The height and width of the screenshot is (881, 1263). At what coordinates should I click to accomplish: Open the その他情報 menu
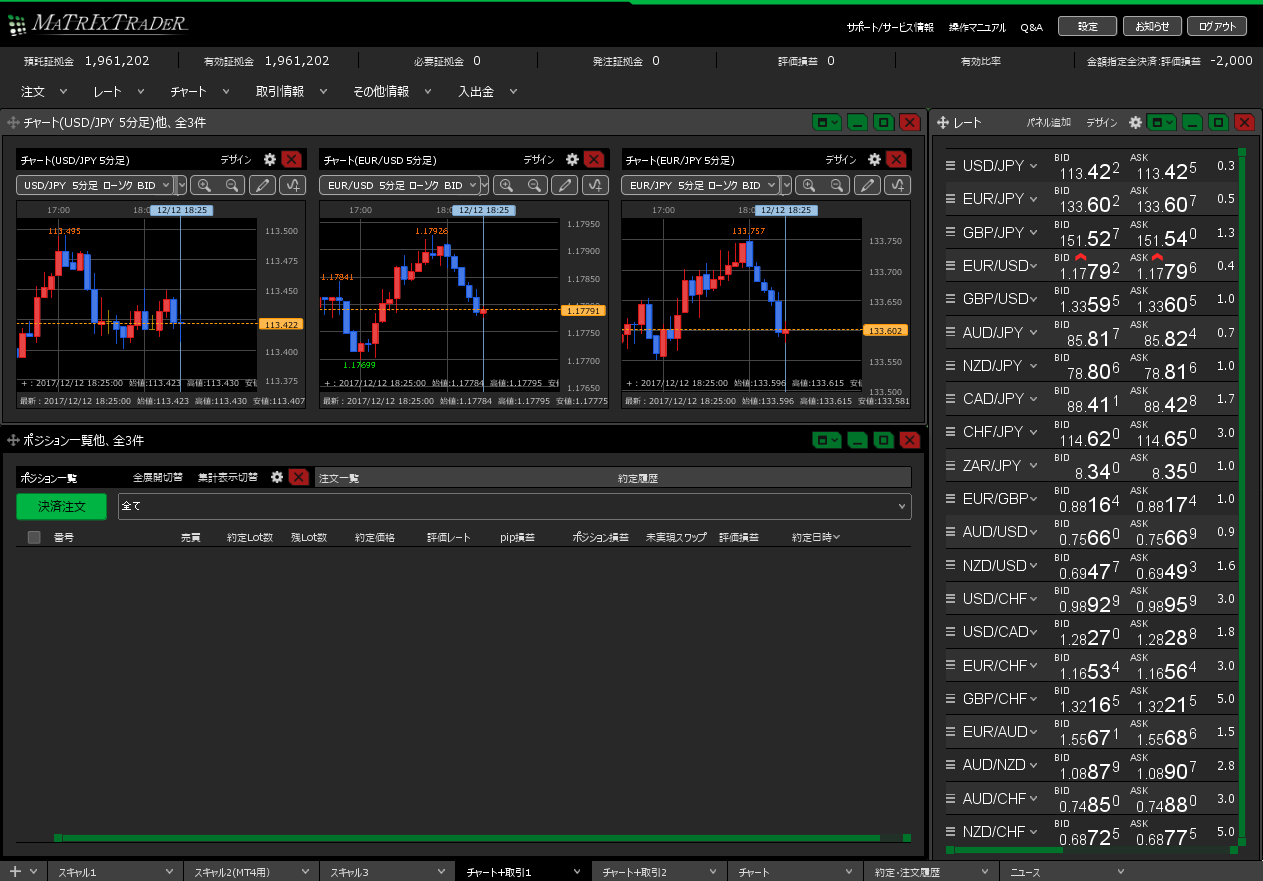tap(392, 92)
